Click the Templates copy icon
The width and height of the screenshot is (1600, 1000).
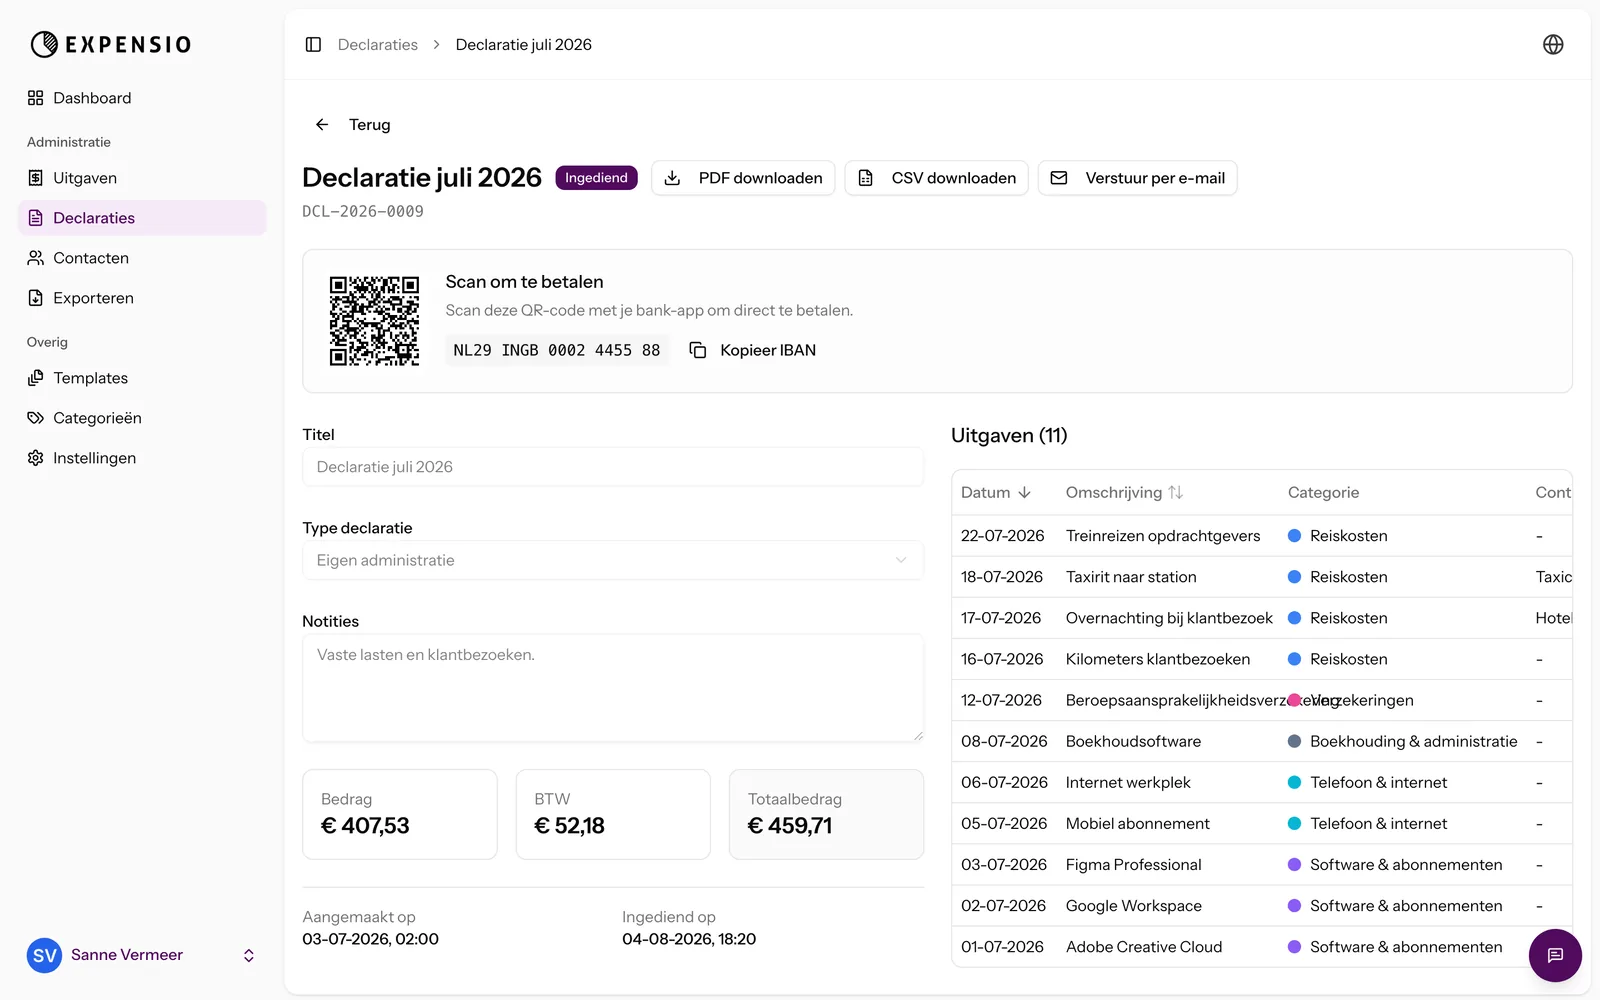pyautogui.click(x=36, y=378)
